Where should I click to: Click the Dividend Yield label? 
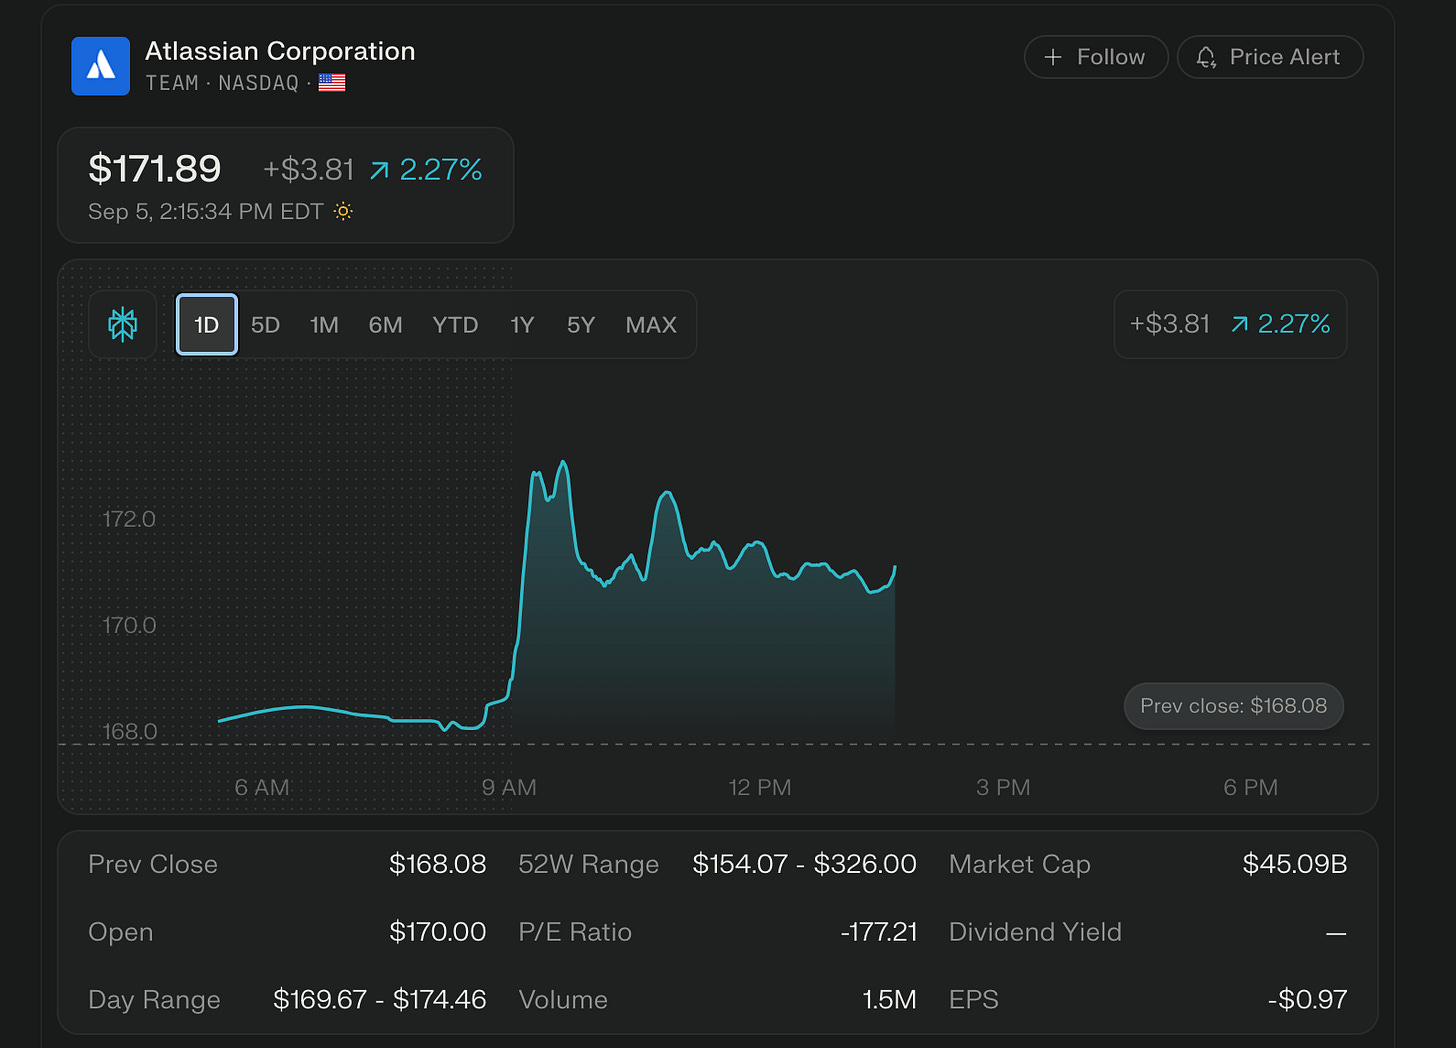(1035, 932)
